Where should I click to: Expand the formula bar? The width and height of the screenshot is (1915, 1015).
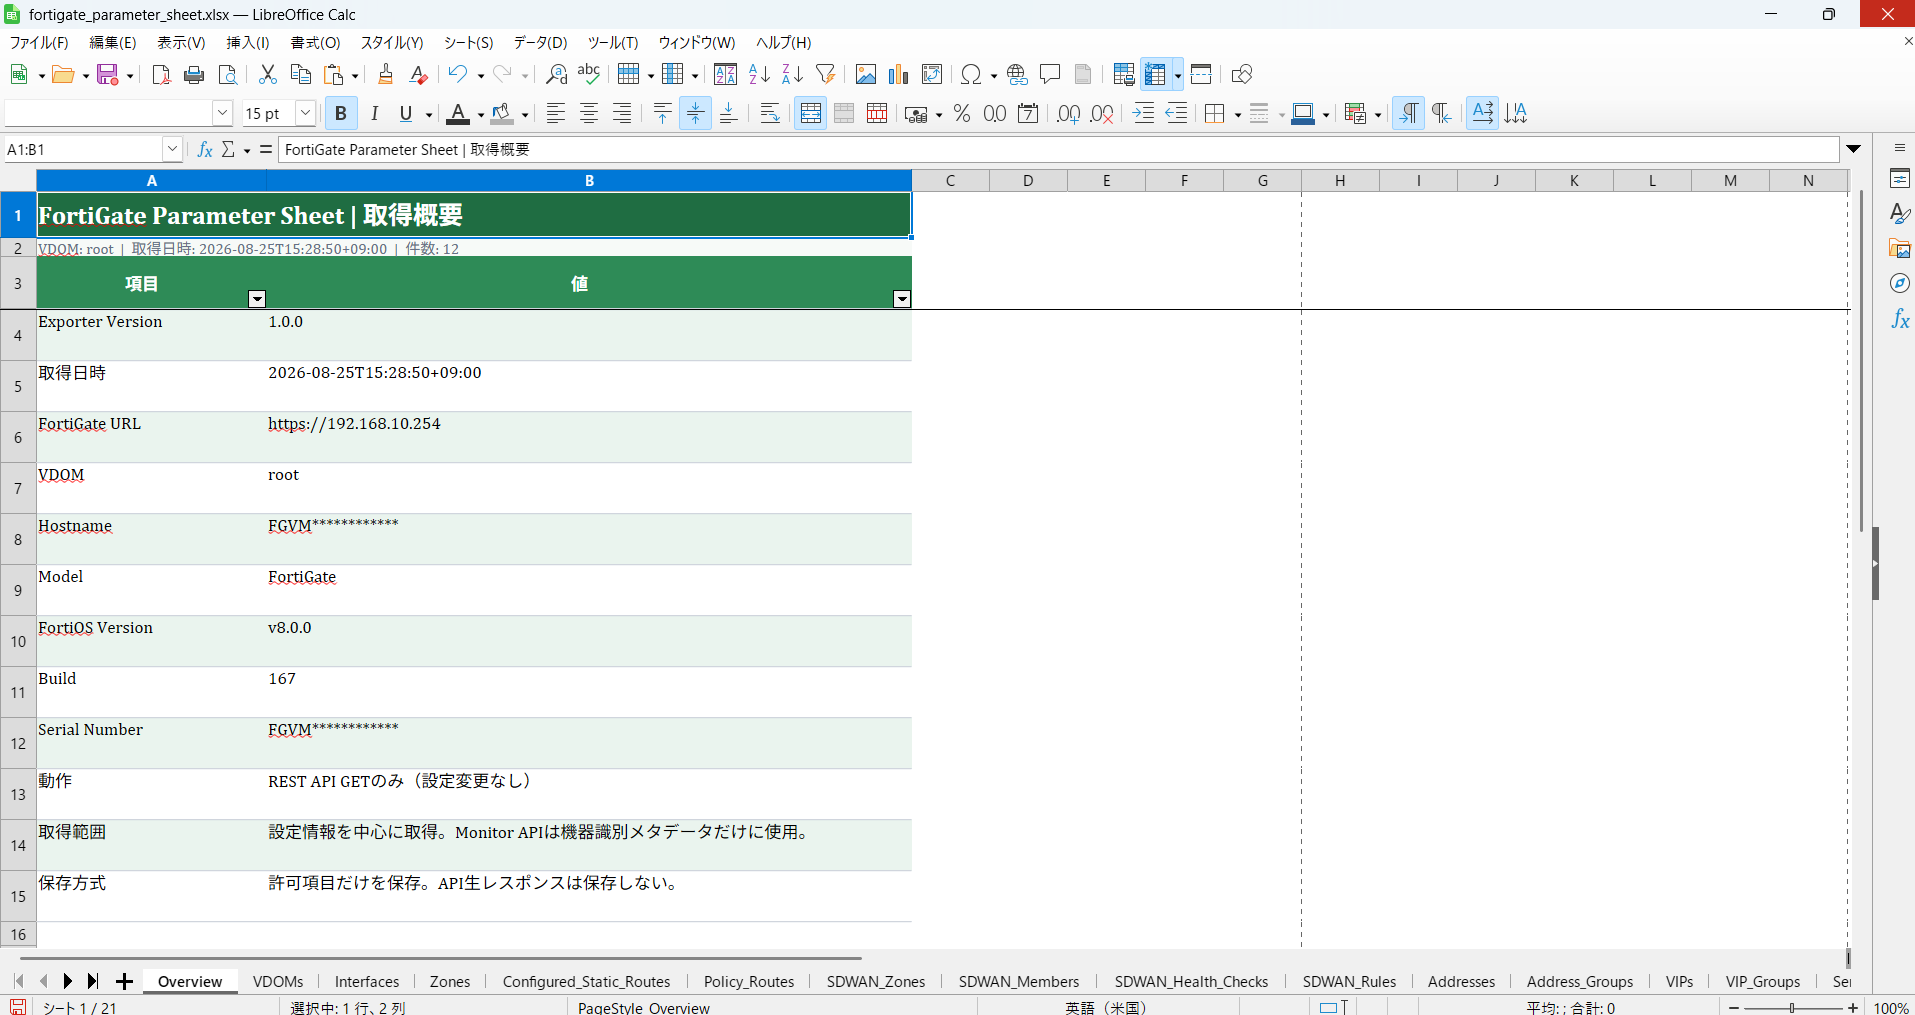(1854, 150)
